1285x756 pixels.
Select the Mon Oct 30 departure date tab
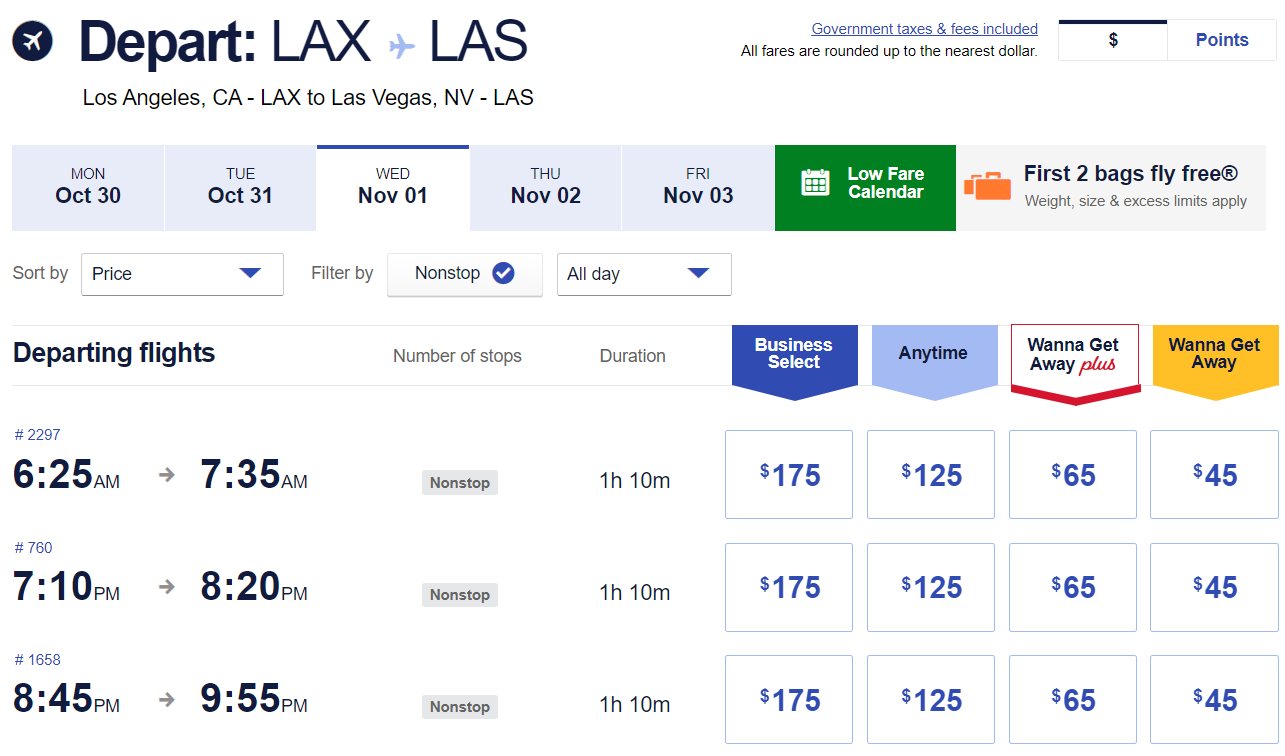coord(87,188)
